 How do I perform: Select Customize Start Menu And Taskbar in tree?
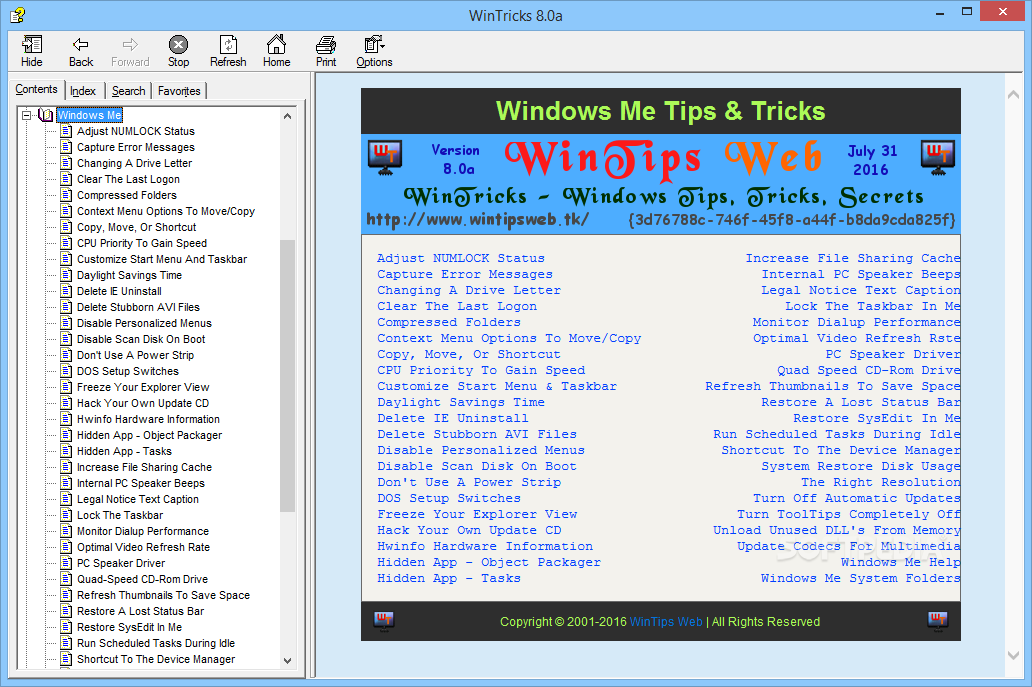click(x=162, y=259)
